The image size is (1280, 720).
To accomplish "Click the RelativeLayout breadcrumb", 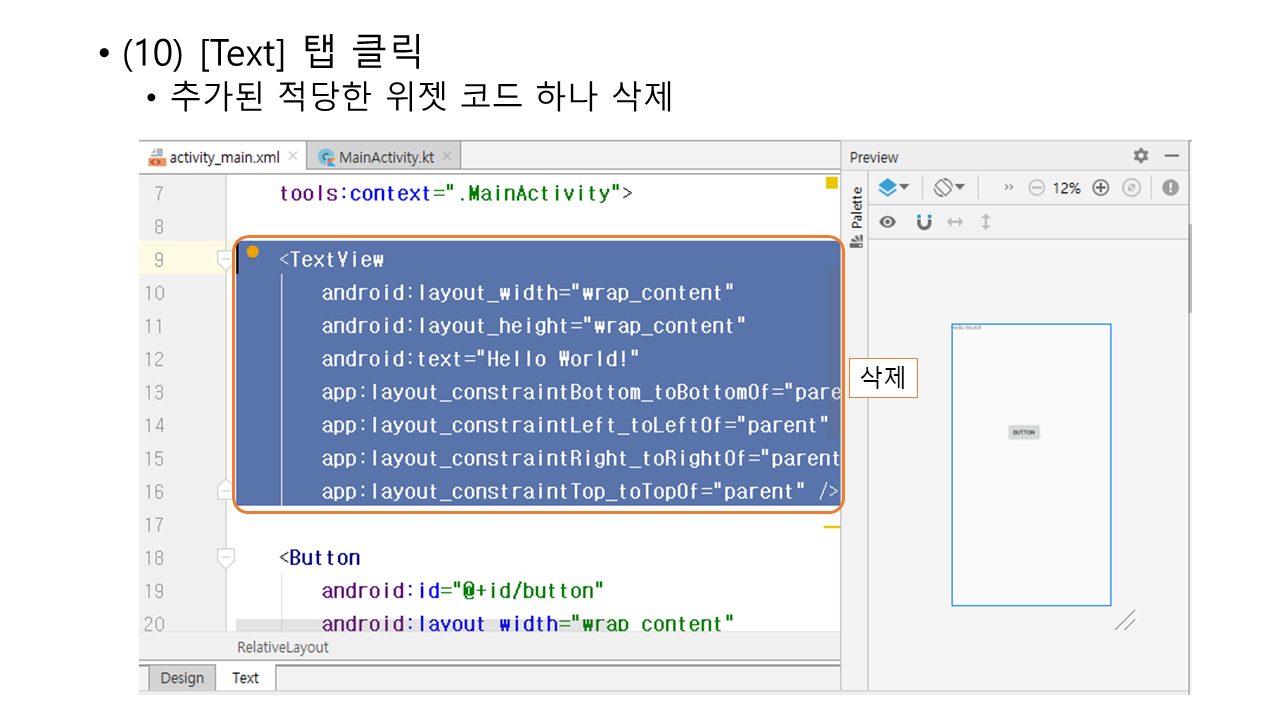I will tap(283, 647).
